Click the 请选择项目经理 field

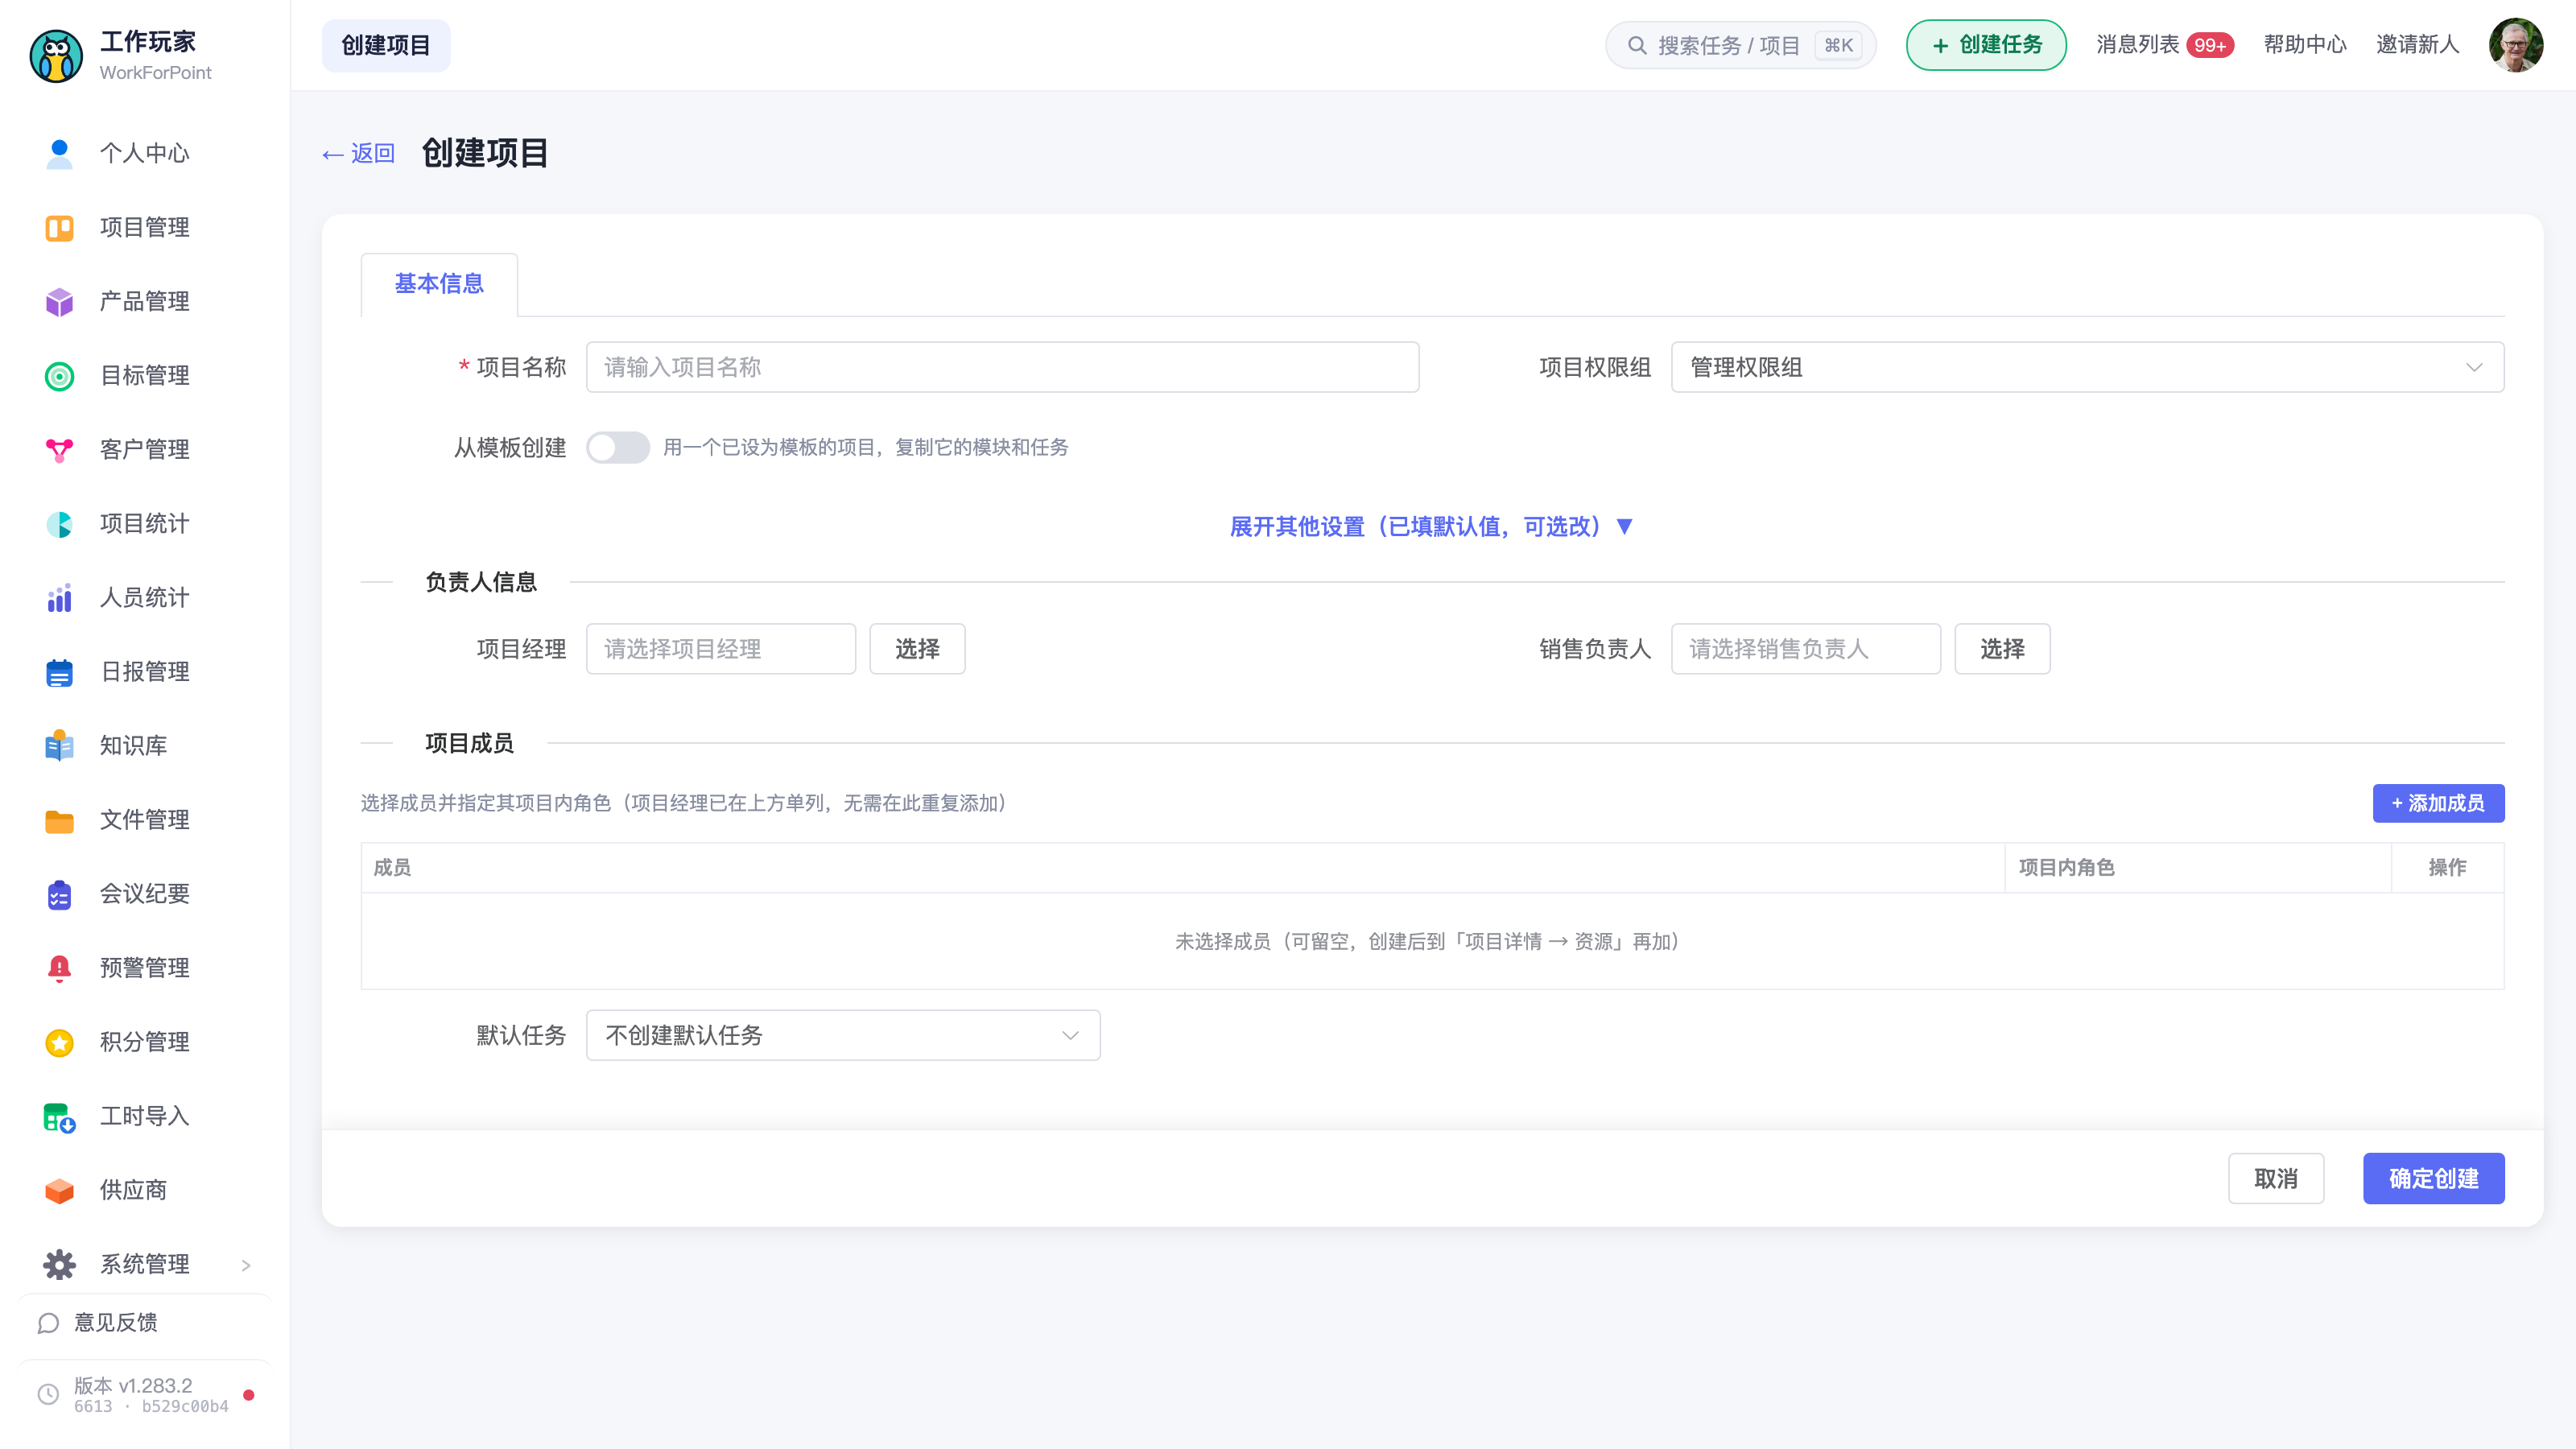(720, 649)
